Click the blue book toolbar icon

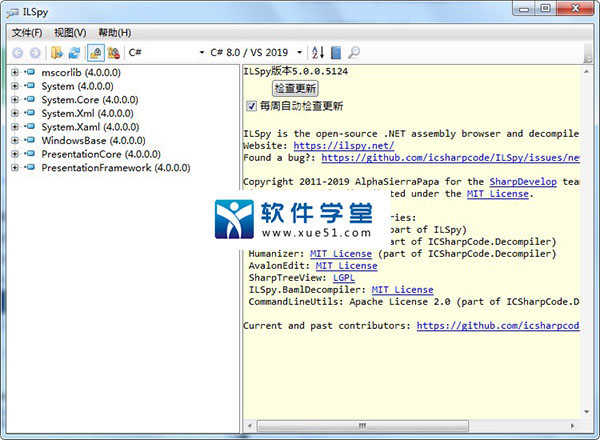[x=336, y=52]
